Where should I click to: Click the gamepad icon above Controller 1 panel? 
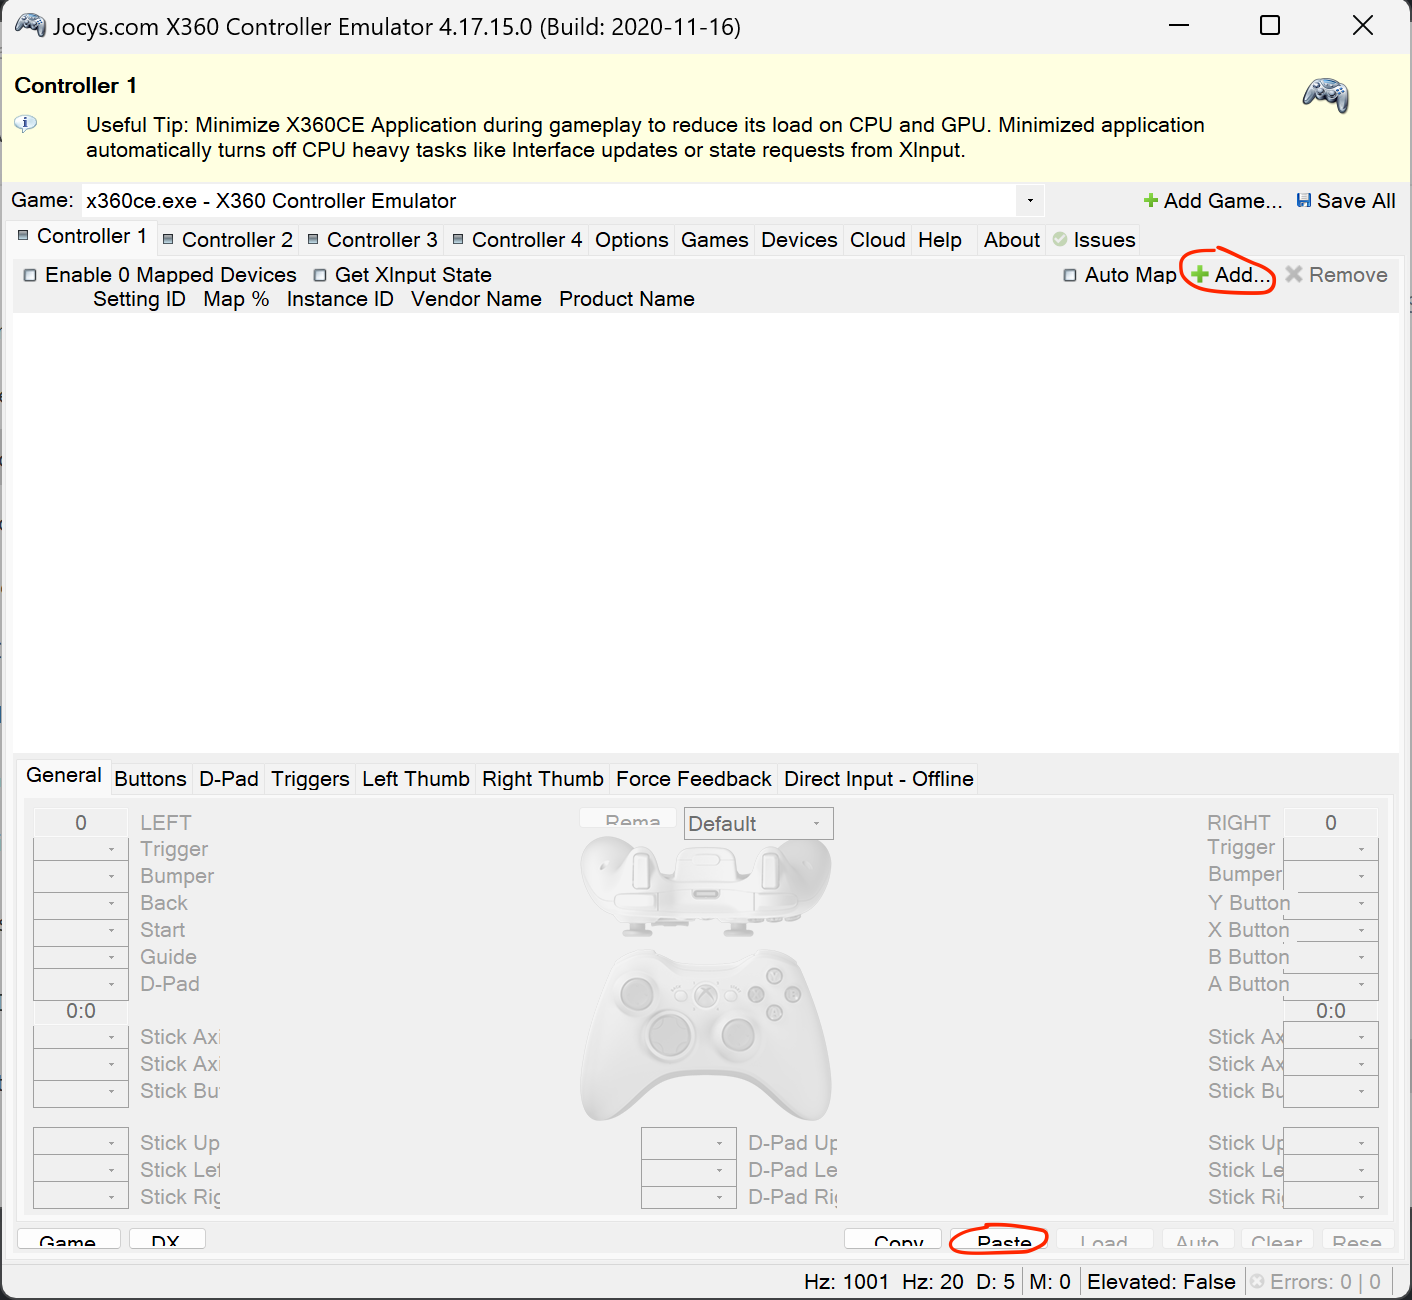click(x=1326, y=97)
